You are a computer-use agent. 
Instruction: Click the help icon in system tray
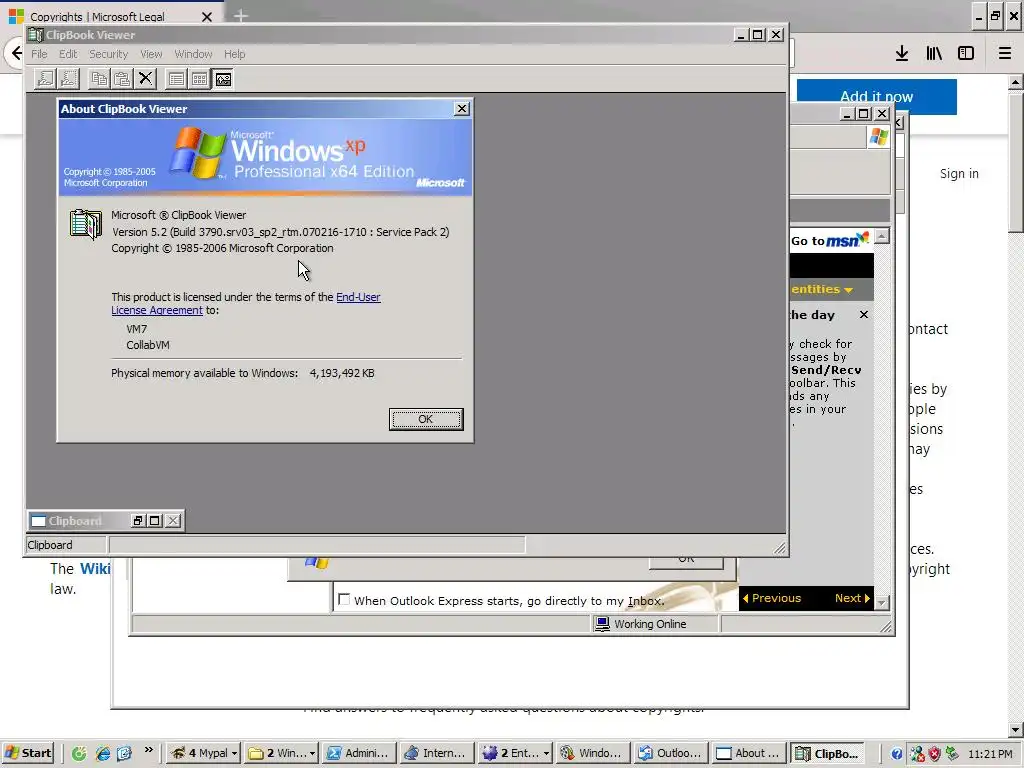point(897,754)
